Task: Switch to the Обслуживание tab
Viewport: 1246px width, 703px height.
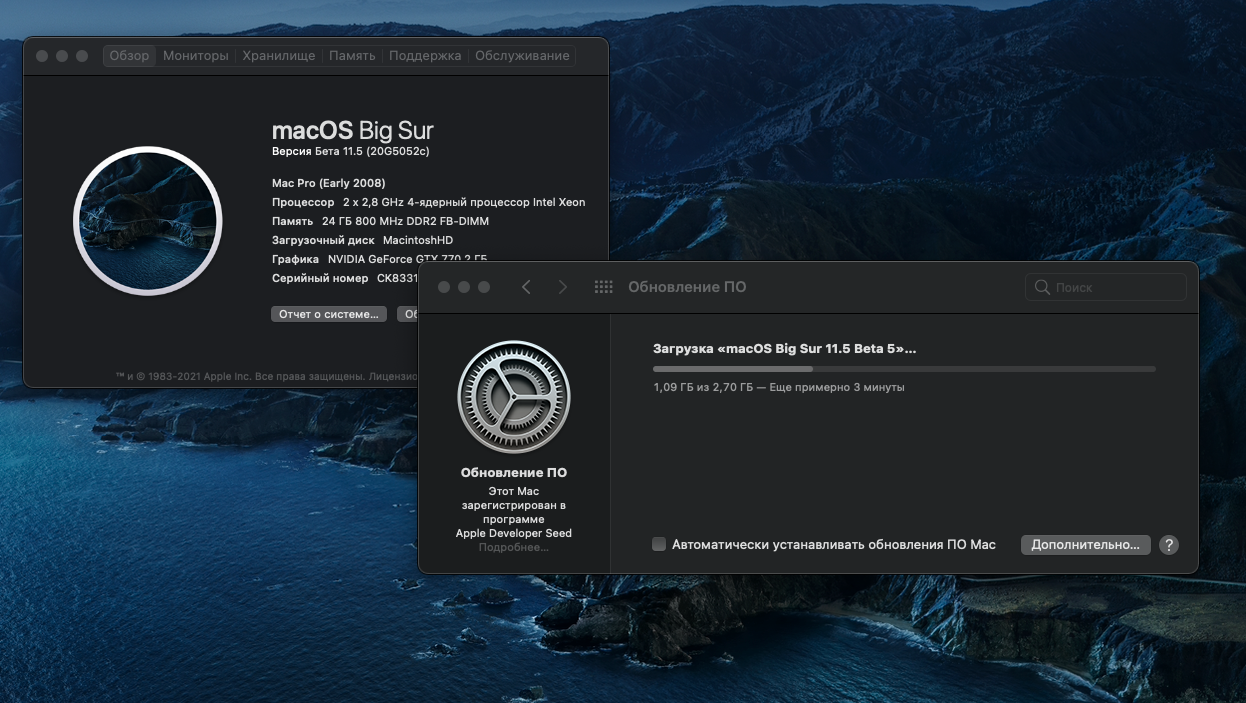Action: (522, 56)
